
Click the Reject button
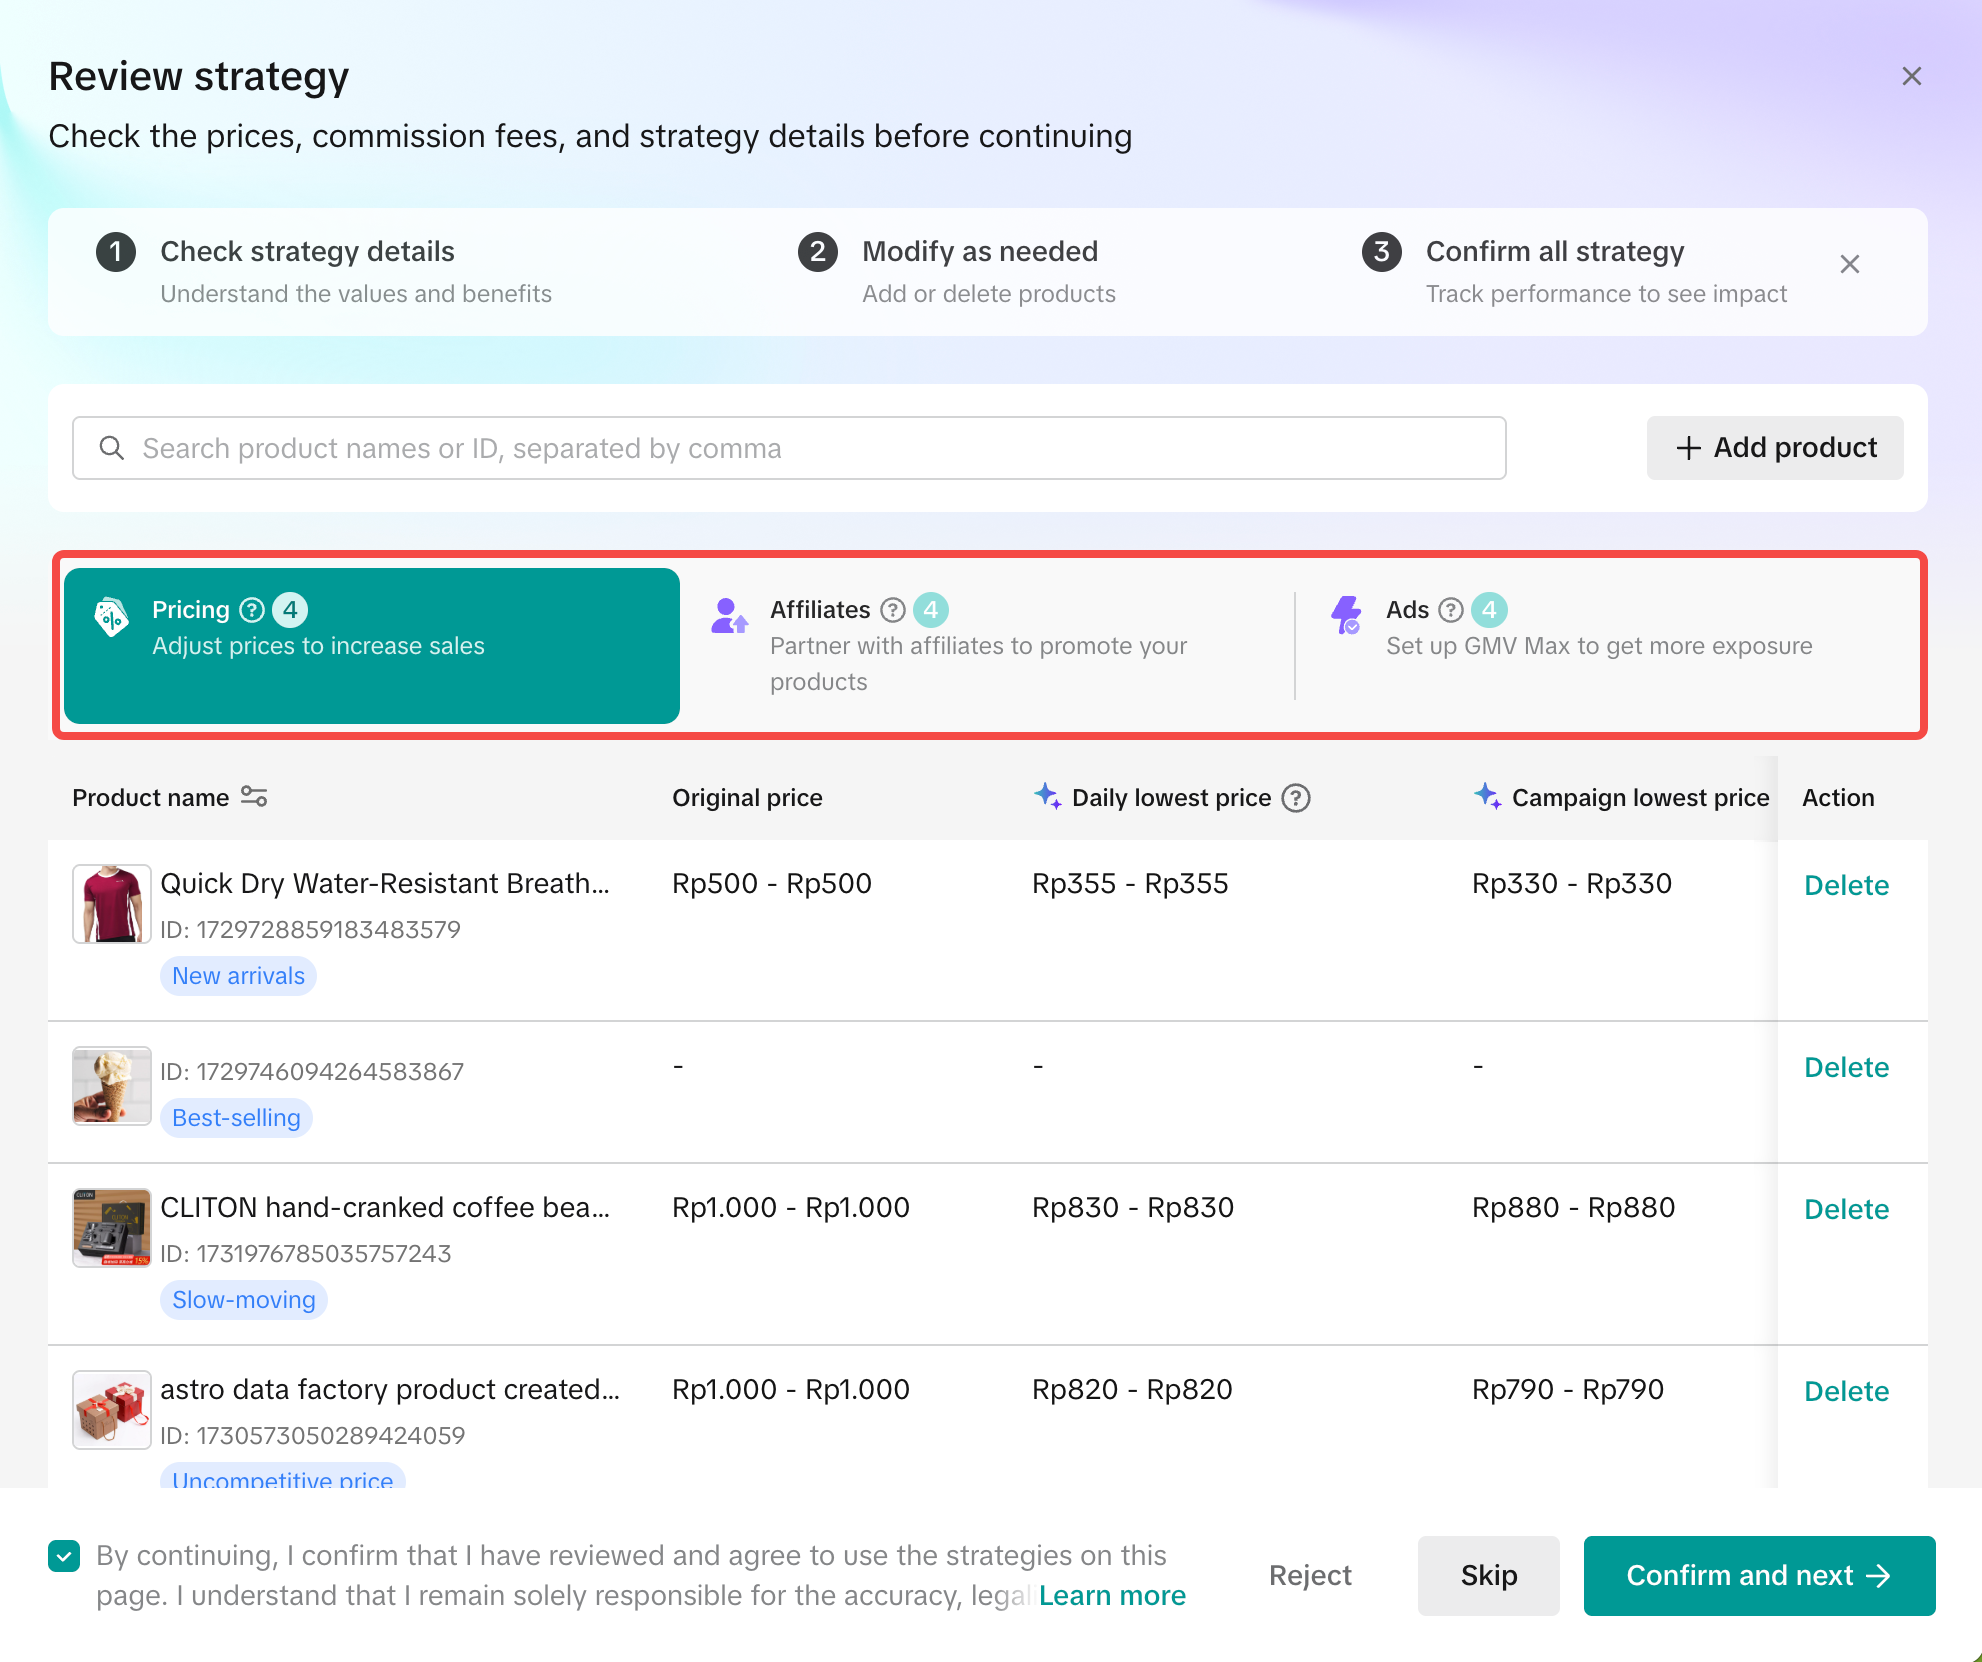1310,1576
